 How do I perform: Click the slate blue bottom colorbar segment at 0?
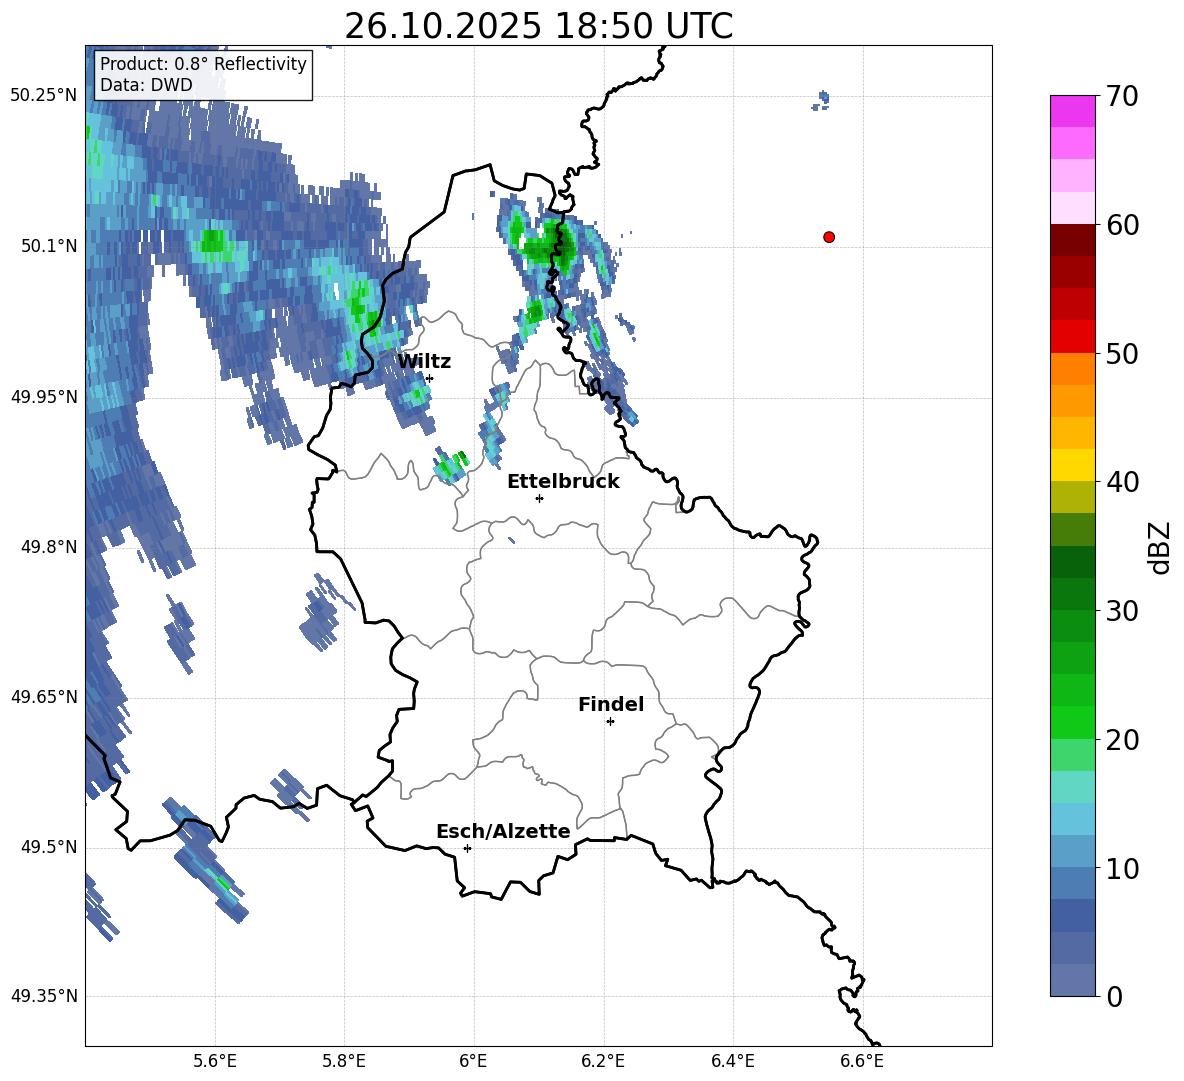point(1072,980)
